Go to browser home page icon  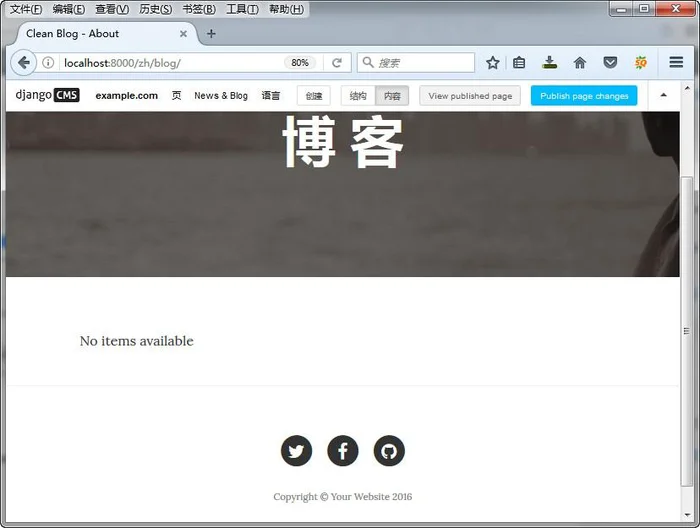579,63
